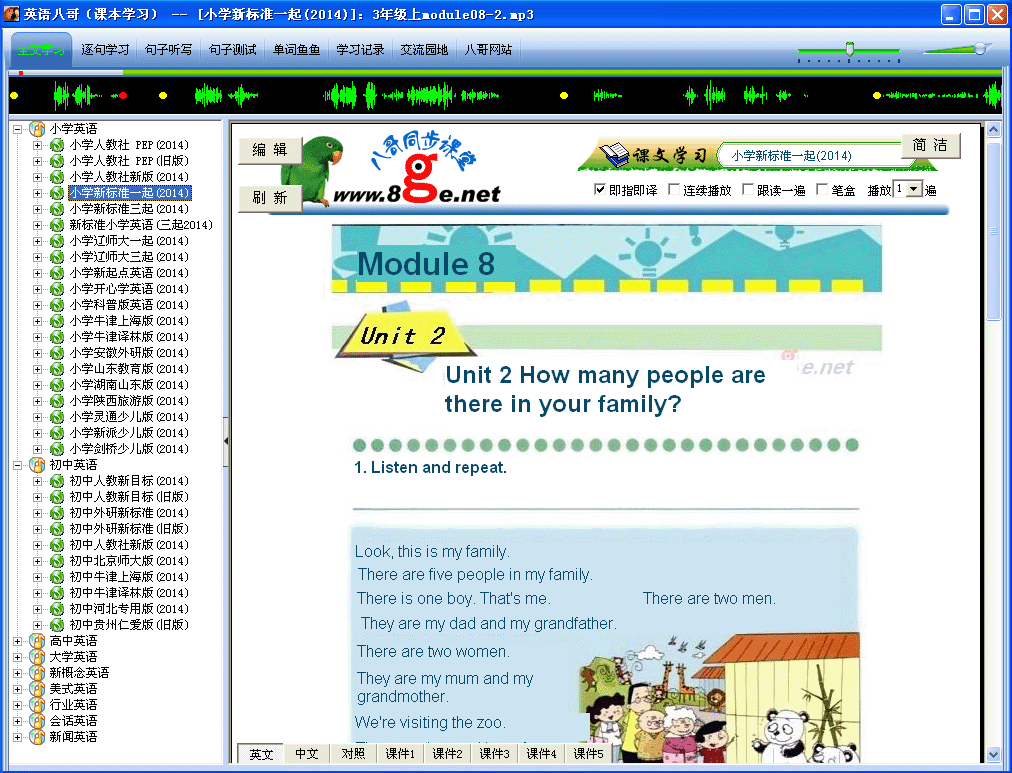Enable the 连续播放 checkbox
Screen dimensions: 1012x773
tap(674, 190)
